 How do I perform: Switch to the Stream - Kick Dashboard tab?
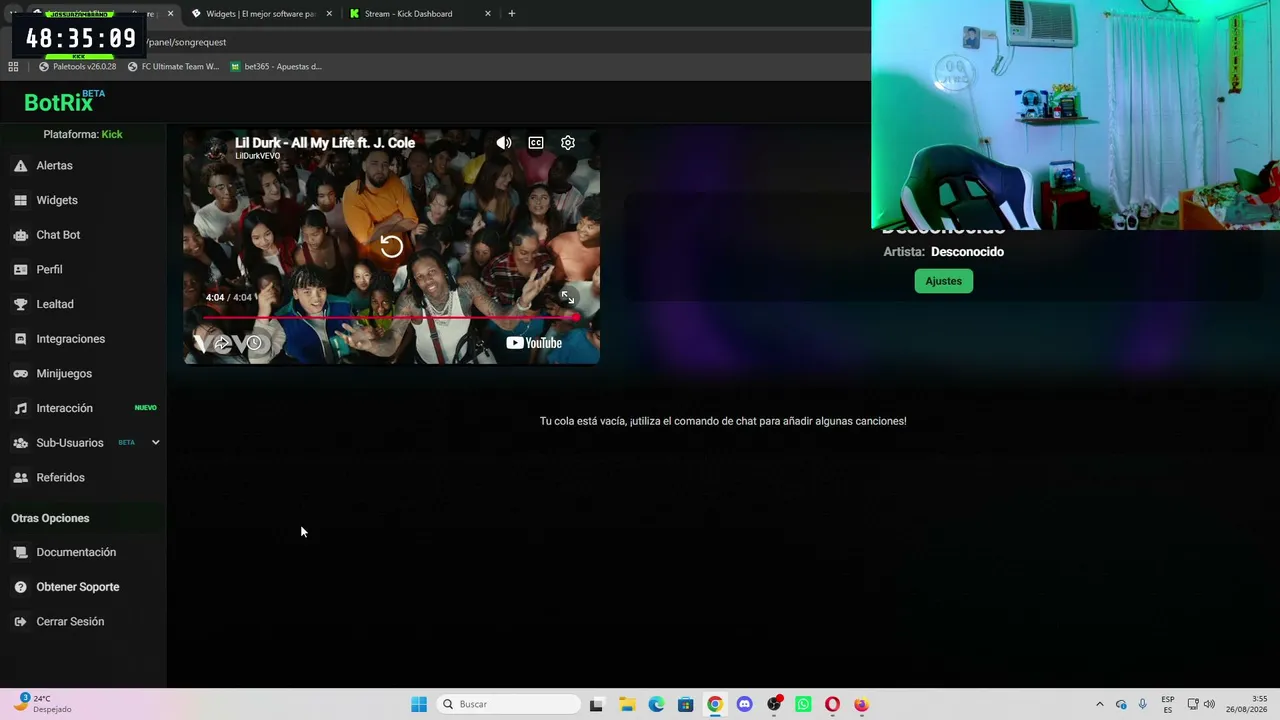point(418,14)
